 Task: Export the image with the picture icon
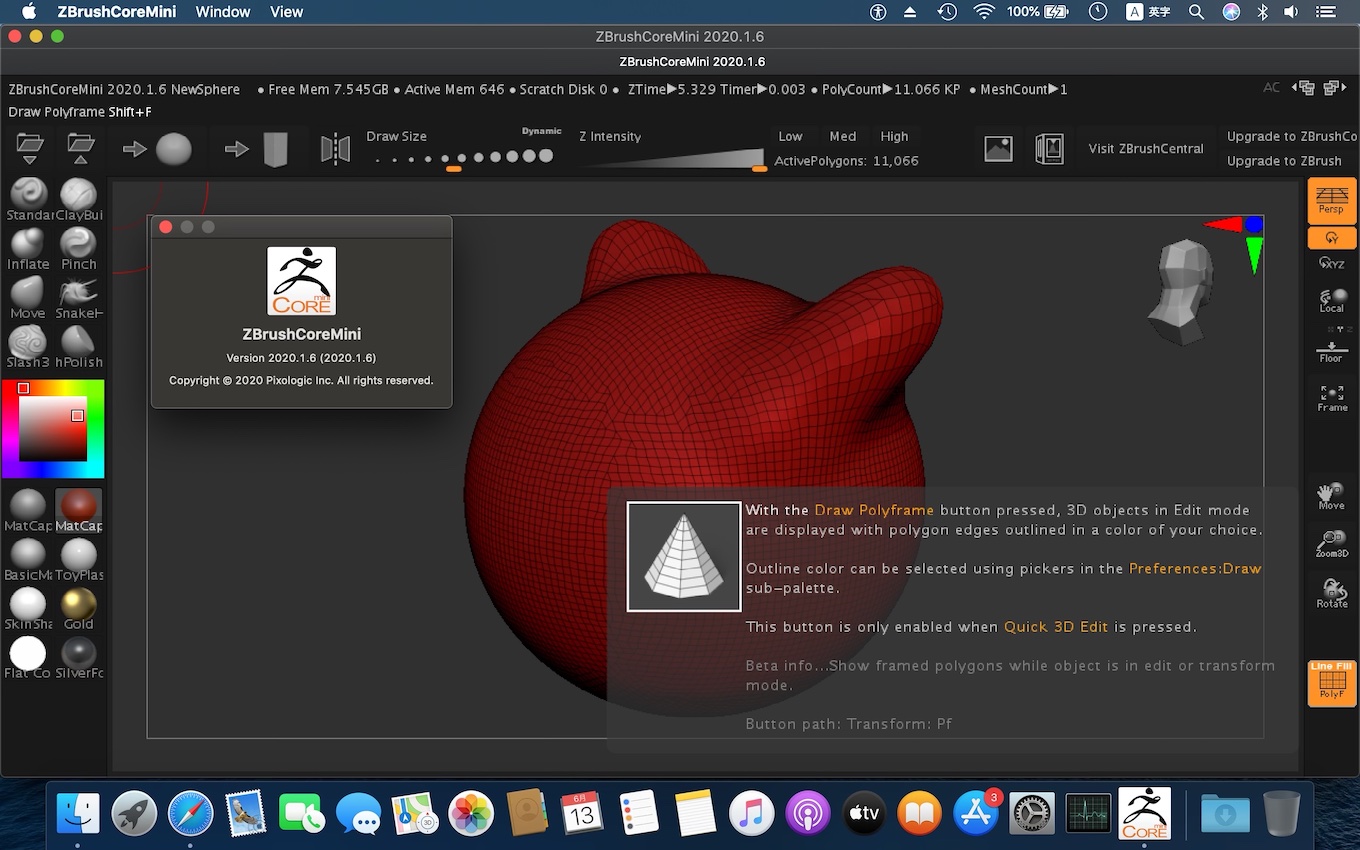coord(999,149)
